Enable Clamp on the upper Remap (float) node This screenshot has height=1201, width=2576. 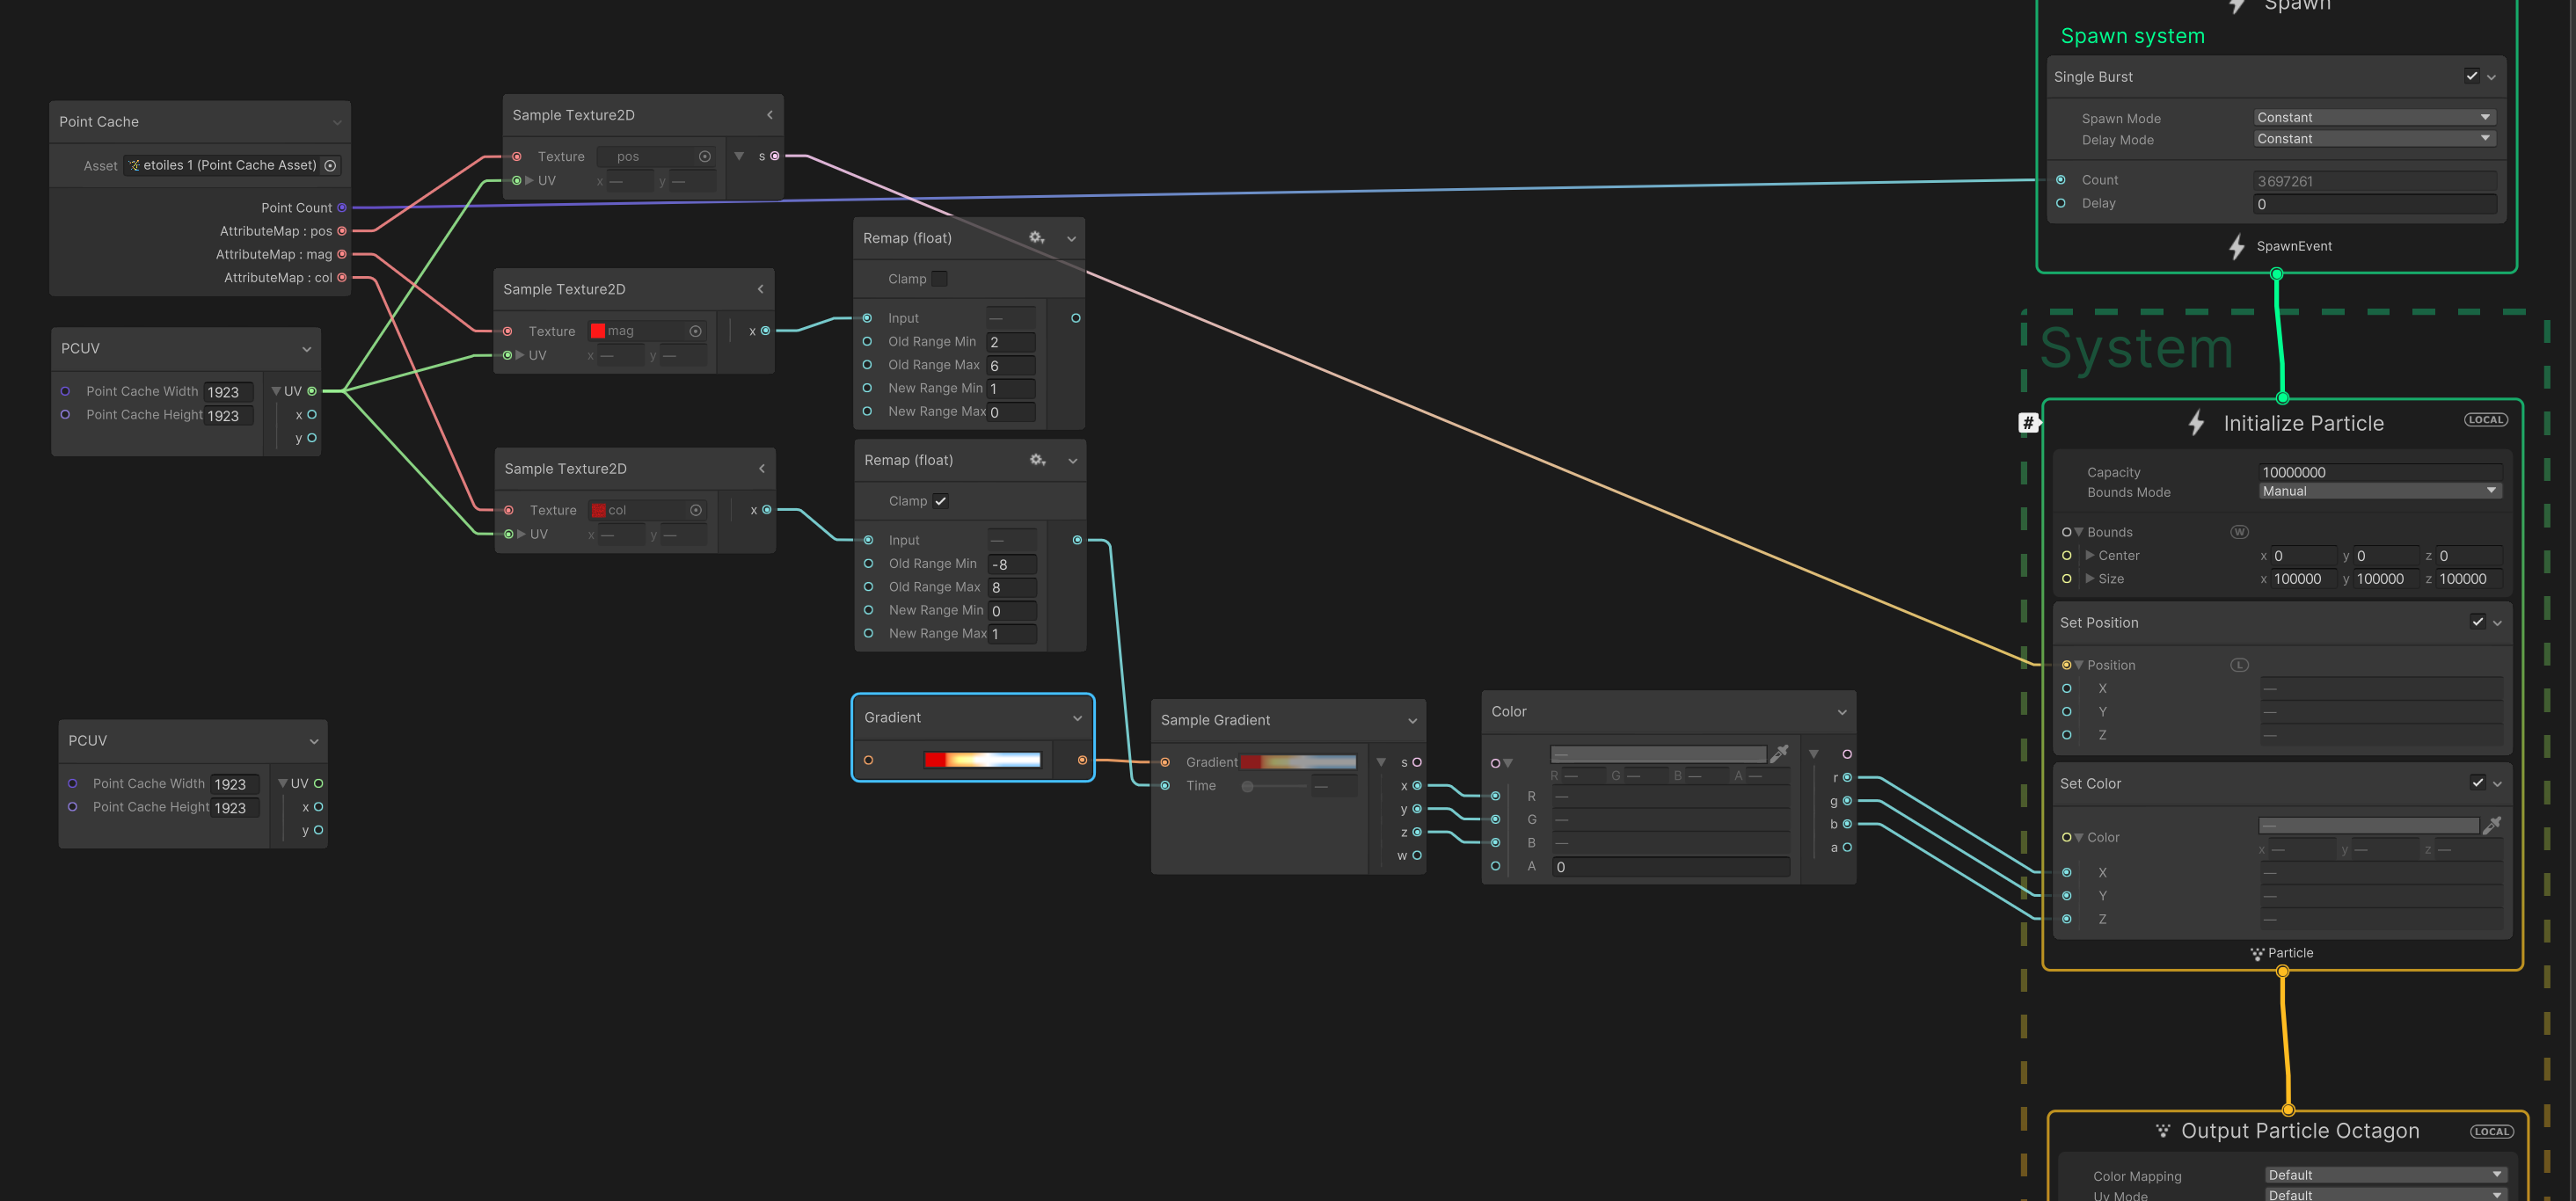(x=939, y=278)
